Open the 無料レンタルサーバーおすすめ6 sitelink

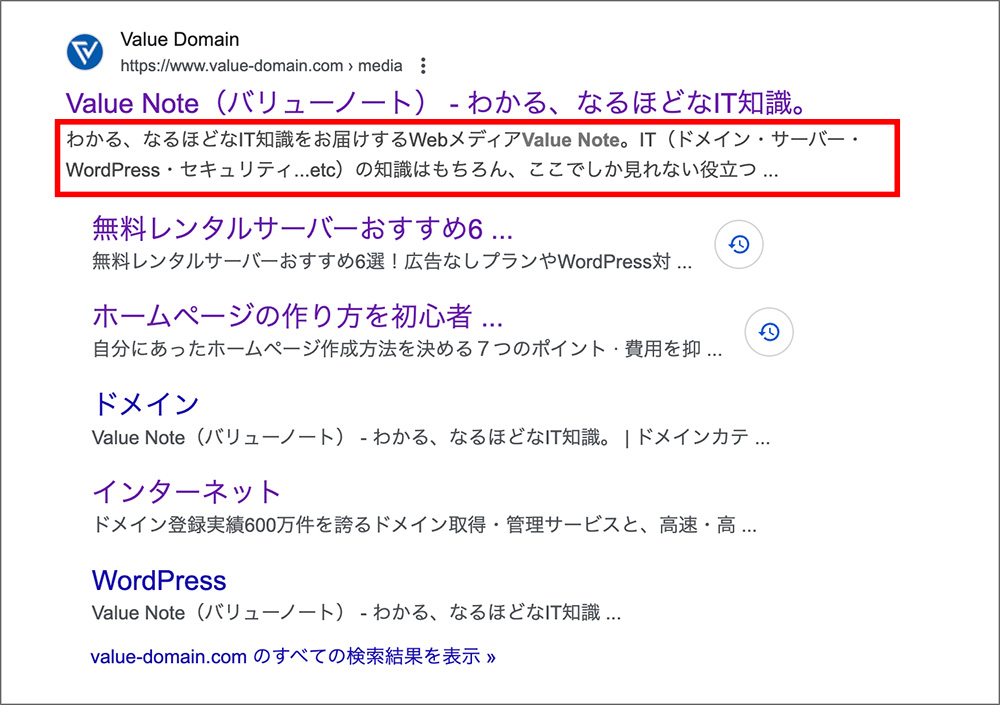[302, 228]
